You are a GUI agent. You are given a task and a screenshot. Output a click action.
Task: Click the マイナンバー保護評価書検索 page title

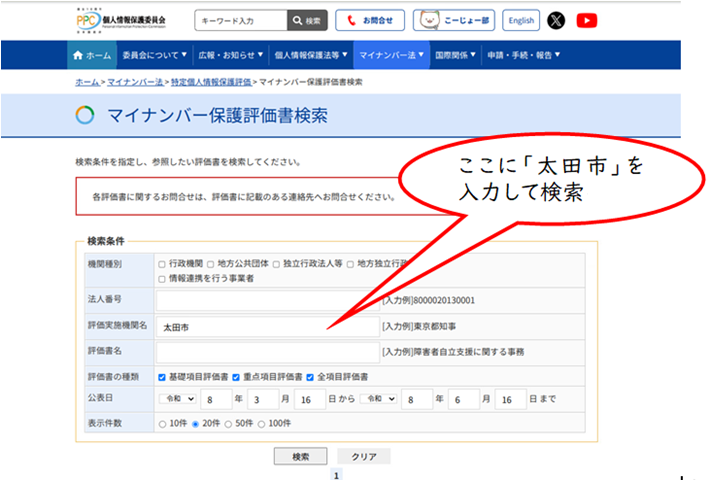point(217,116)
